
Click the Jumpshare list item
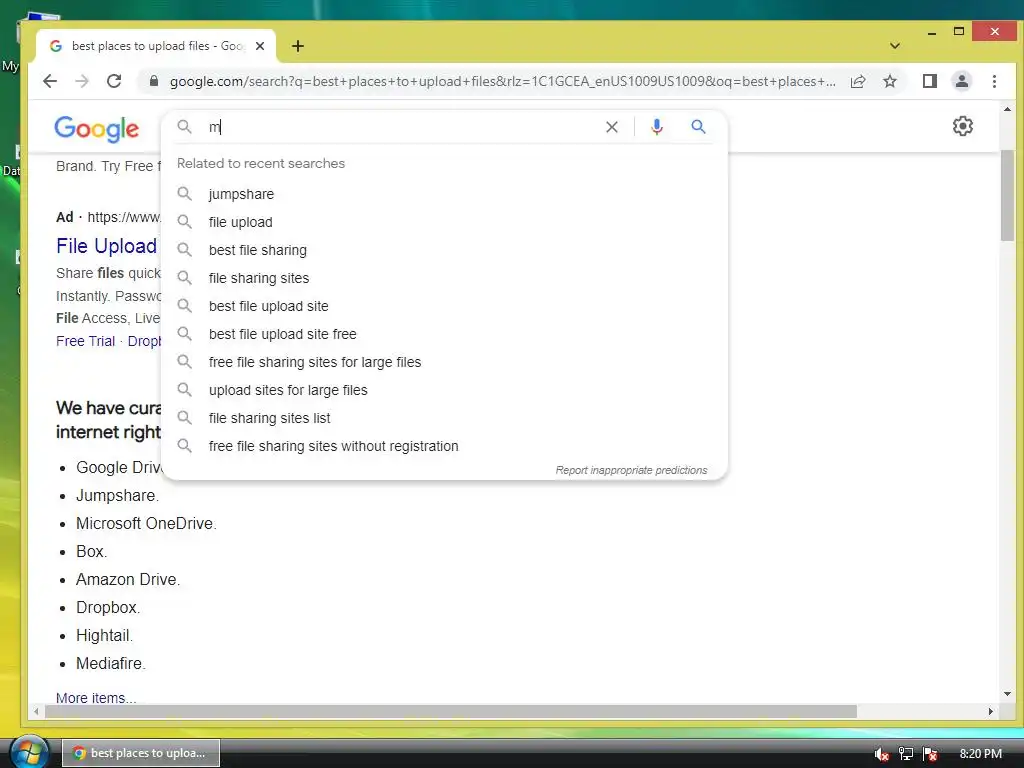coord(118,496)
